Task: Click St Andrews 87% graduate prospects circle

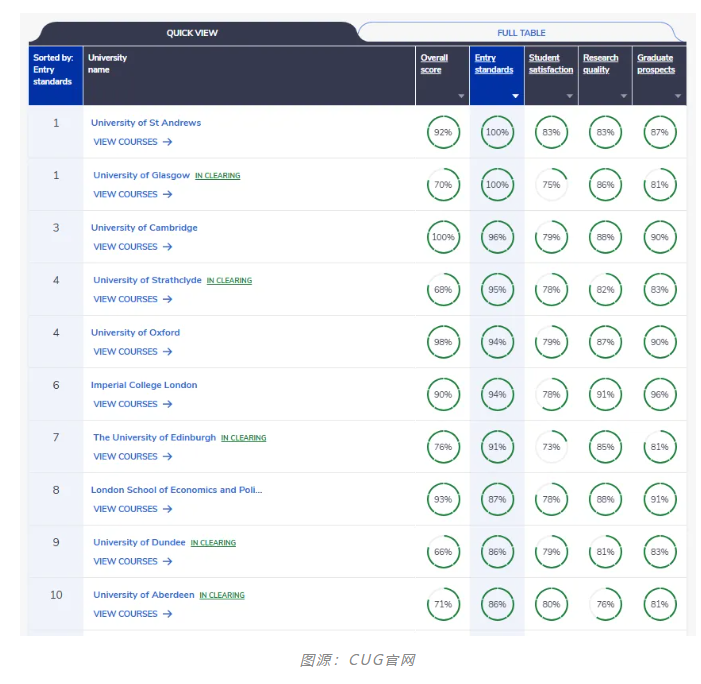Action: point(659,132)
